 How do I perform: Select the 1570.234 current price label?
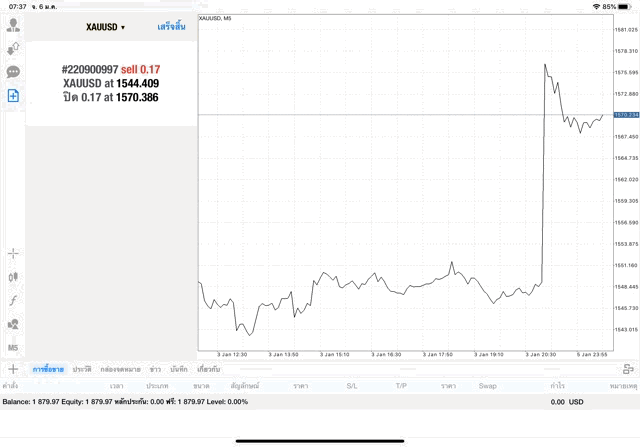click(x=626, y=115)
